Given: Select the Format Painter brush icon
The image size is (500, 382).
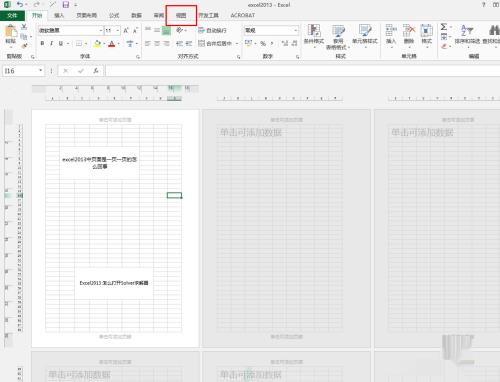Looking at the screenshot, I should click(x=24, y=46).
